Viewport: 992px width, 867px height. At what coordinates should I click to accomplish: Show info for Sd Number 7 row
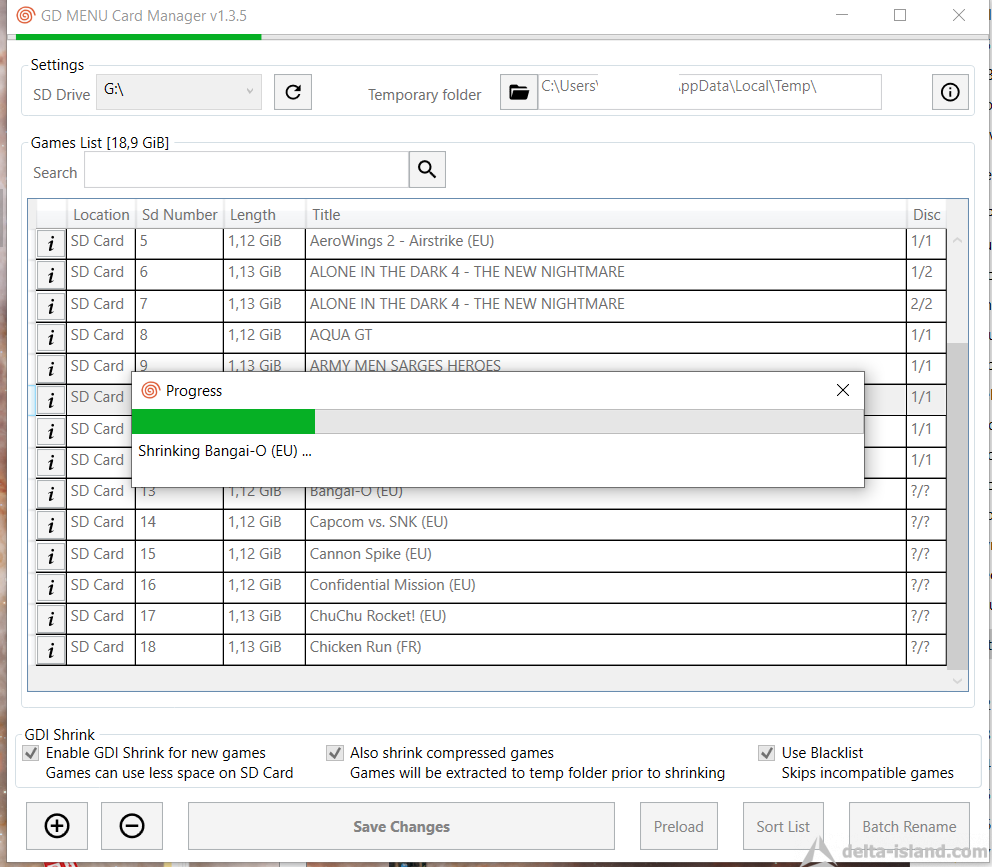(x=51, y=306)
